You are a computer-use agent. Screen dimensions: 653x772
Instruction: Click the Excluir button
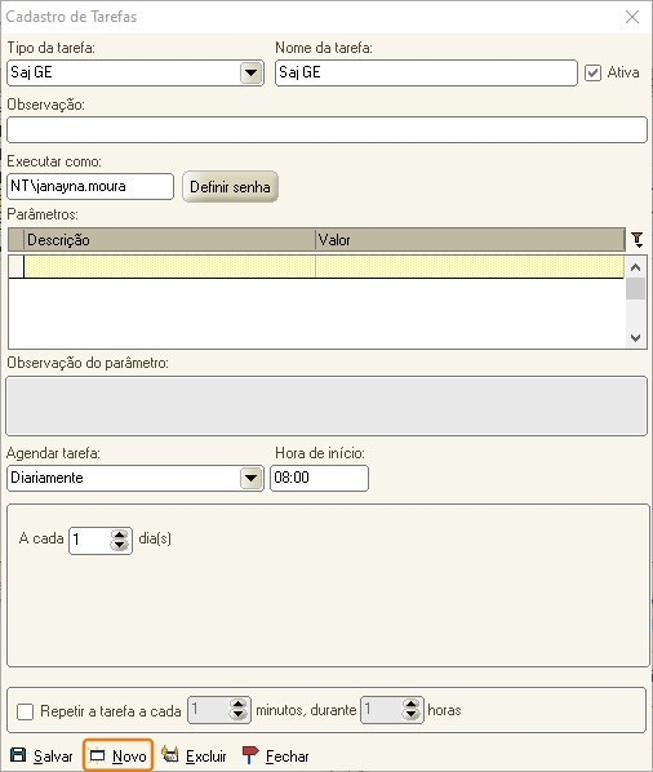(194, 755)
